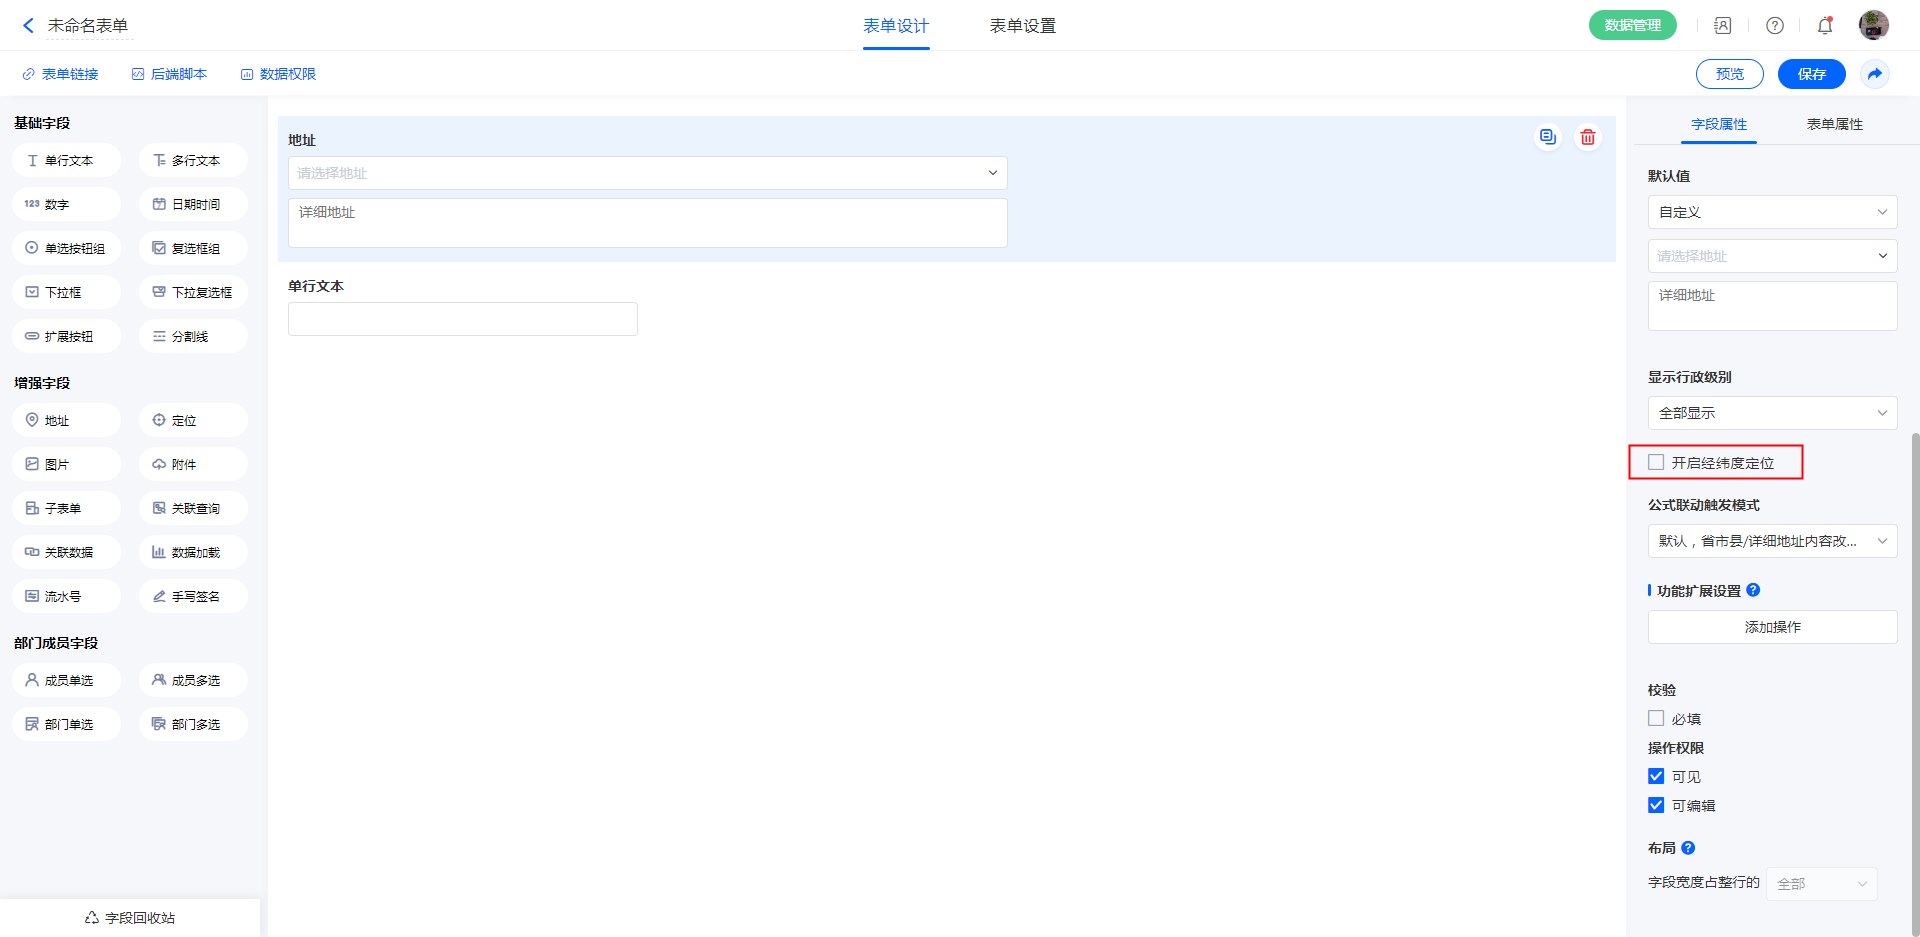Click the copy field icon on address field
This screenshot has height=937, width=1920.
[x=1547, y=138]
